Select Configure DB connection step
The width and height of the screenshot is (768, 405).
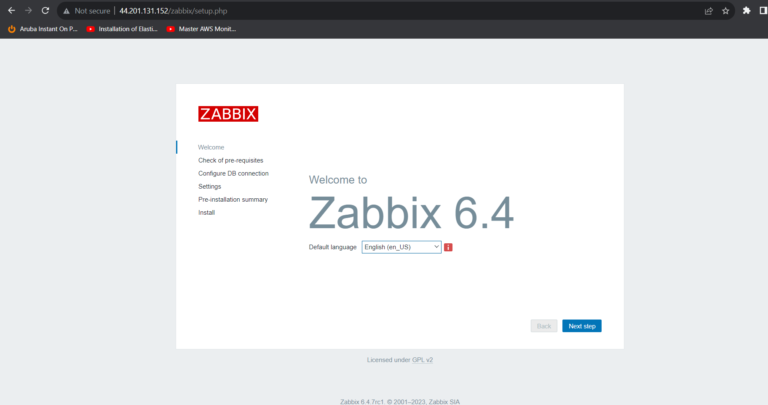pos(233,173)
